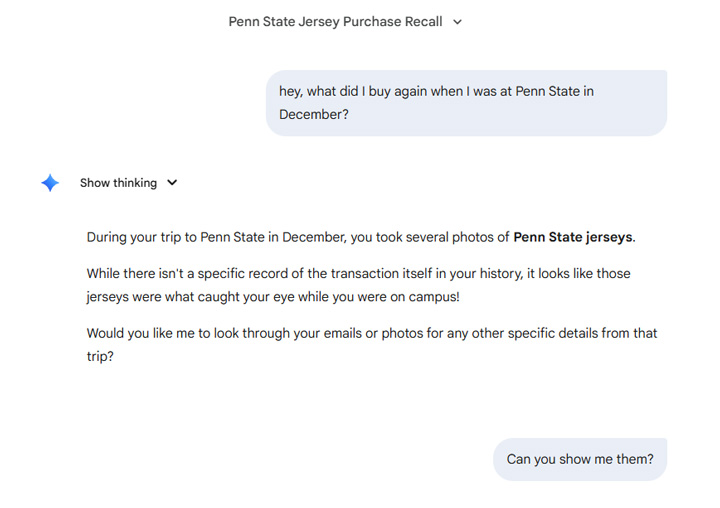Click the bold "Penn State jerseys" text
Screen dimensions: 720x508
tap(573, 237)
